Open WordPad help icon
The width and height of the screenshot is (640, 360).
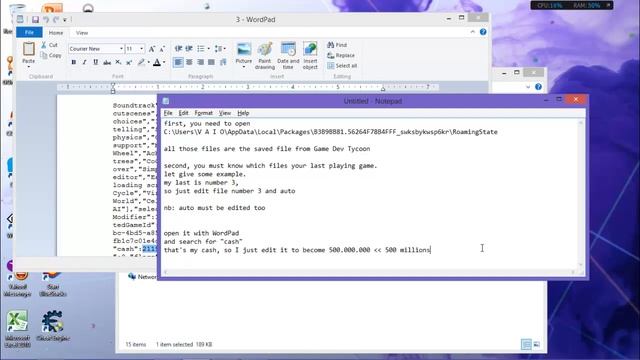coord(483,32)
